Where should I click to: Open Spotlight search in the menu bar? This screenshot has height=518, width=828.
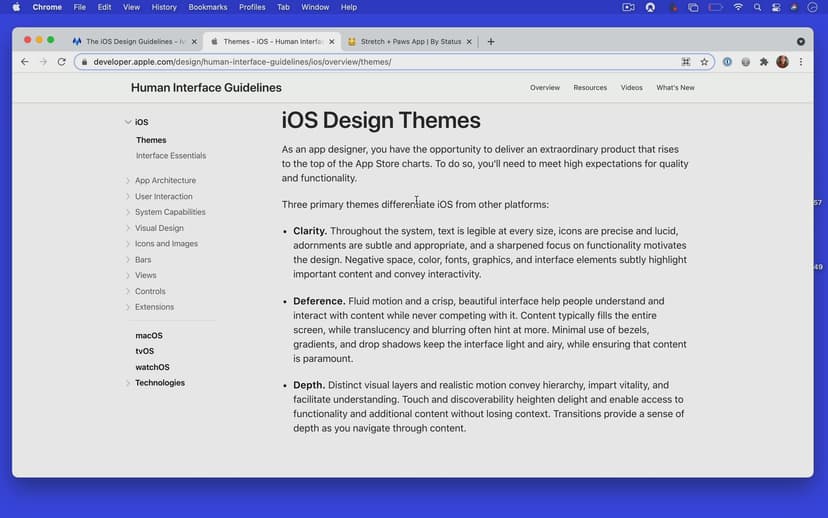[757, 7]
